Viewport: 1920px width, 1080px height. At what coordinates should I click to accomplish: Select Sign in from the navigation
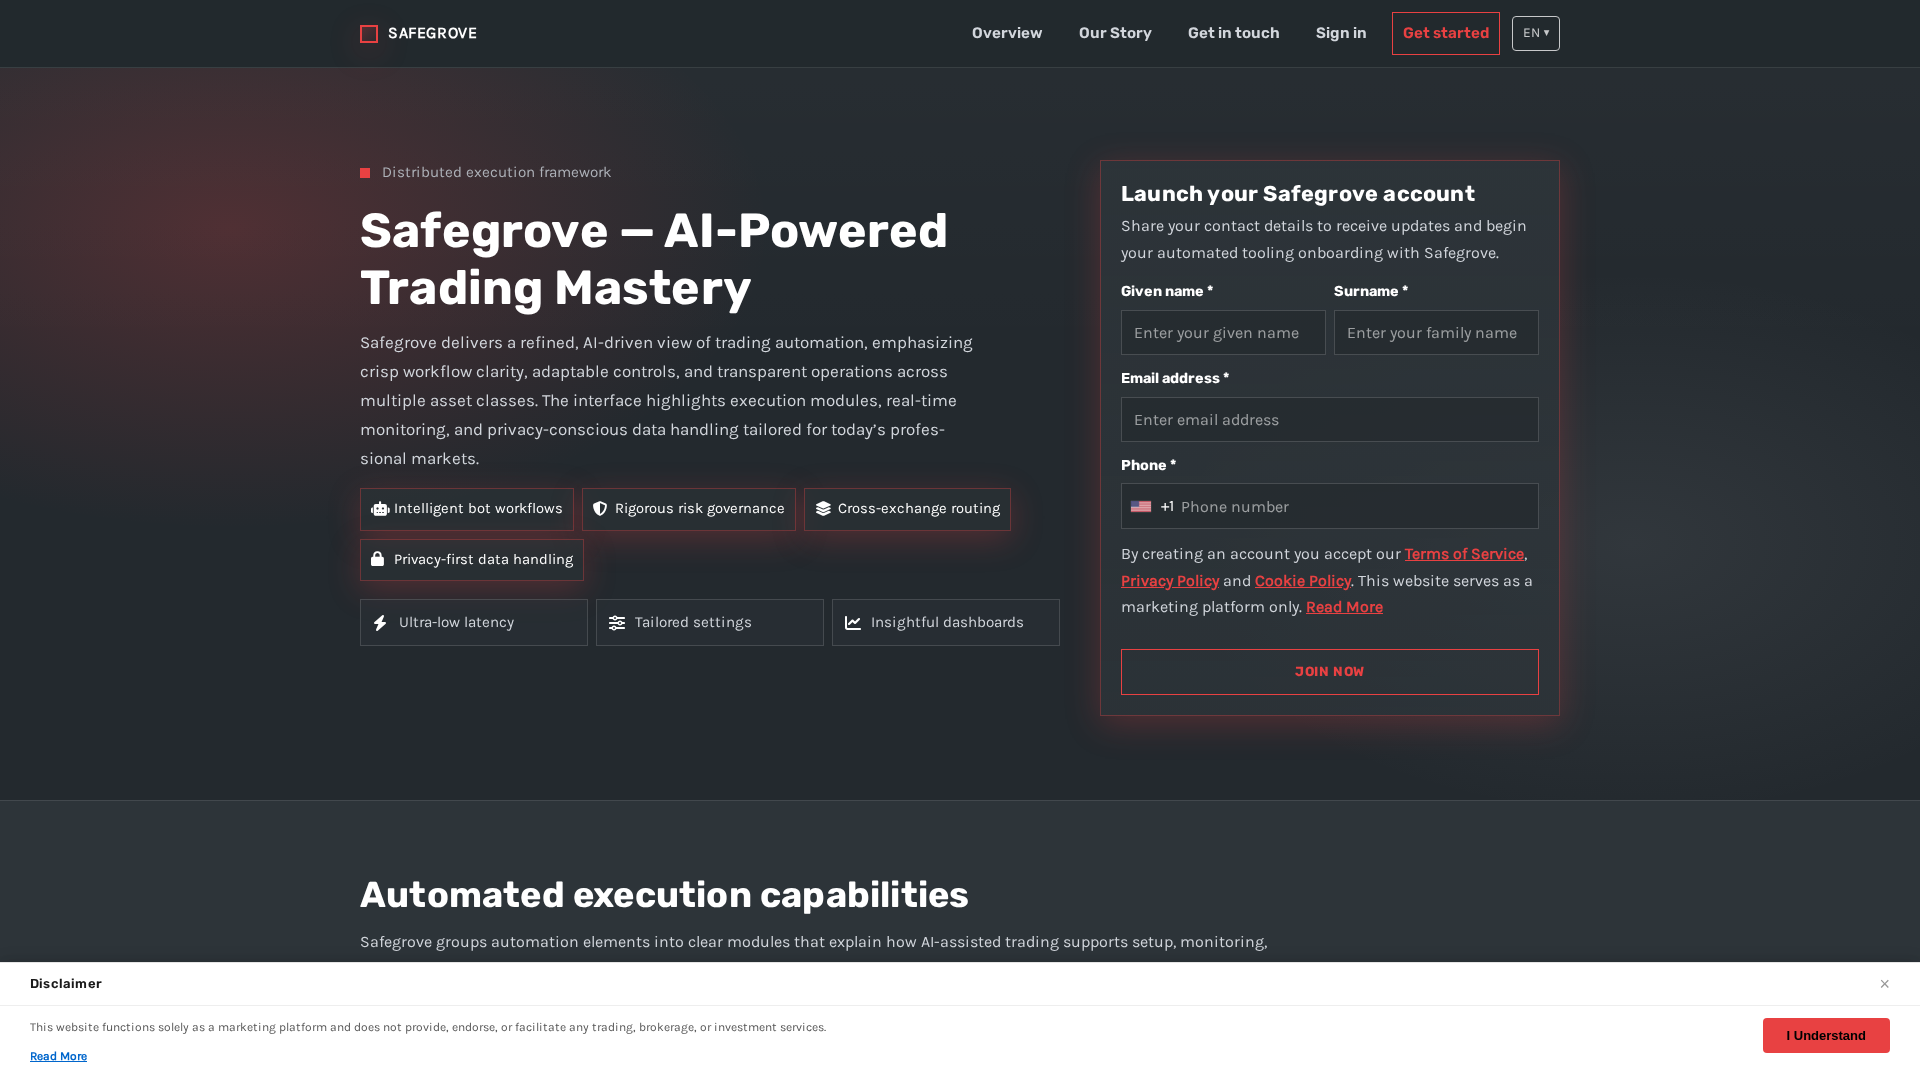coord(1341,33)
